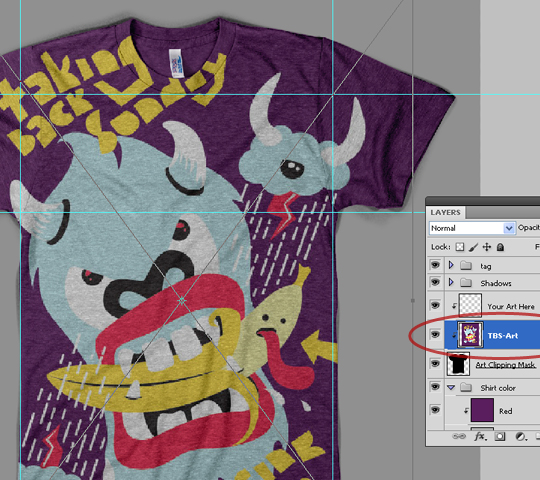The width and height of the screenshot is (540, 480).
Task: Select the Red layer name
Action: pos(506,411)
